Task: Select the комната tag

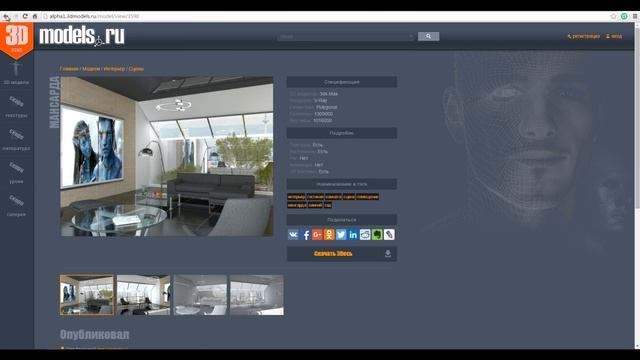Action: point(333,197)
